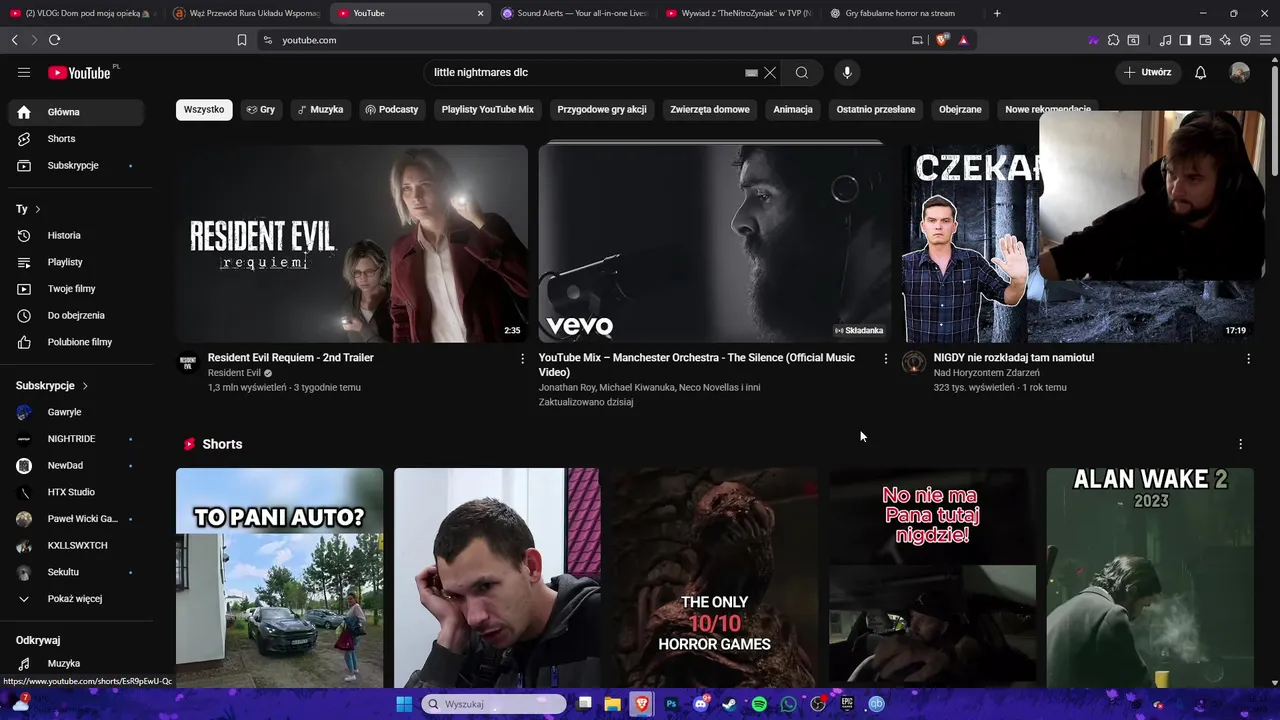Screen dimensions: 1280x720
Task: Open the on-screen keyboard icon in search box
Action: (751, 72)
